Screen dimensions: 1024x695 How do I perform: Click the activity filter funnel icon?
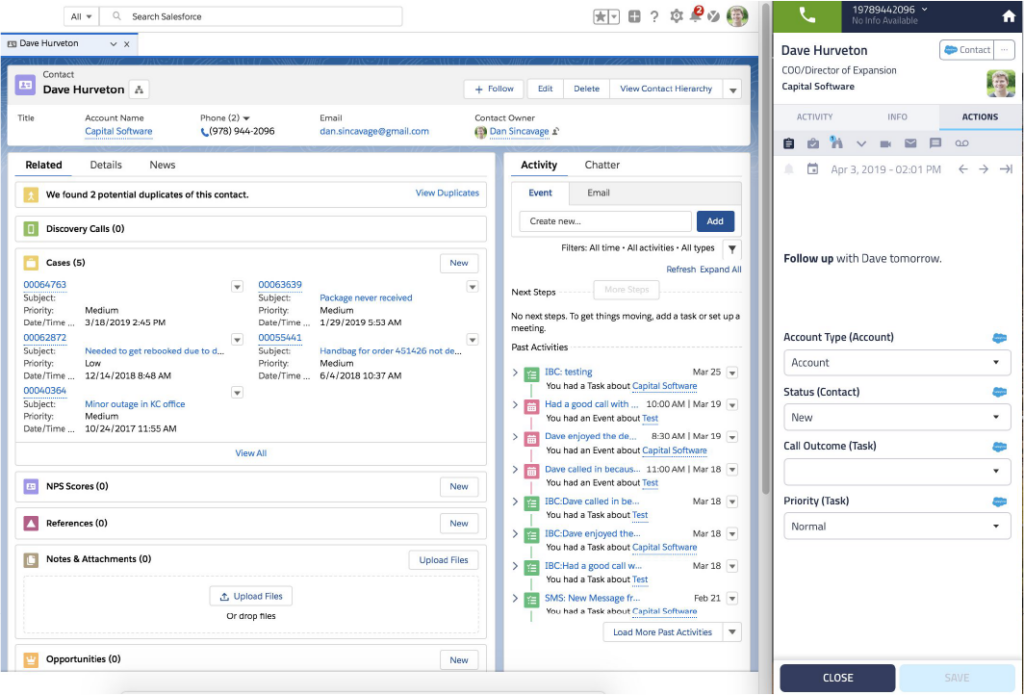point(732,249)
